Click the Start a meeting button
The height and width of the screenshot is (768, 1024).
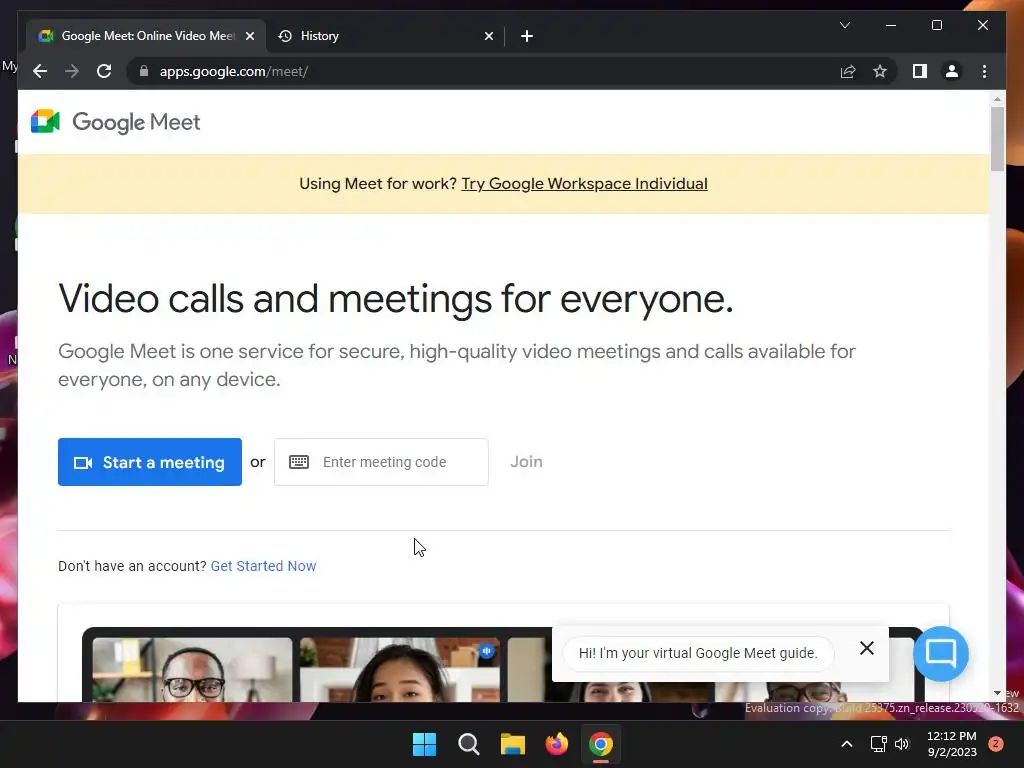tap(150, 462)
